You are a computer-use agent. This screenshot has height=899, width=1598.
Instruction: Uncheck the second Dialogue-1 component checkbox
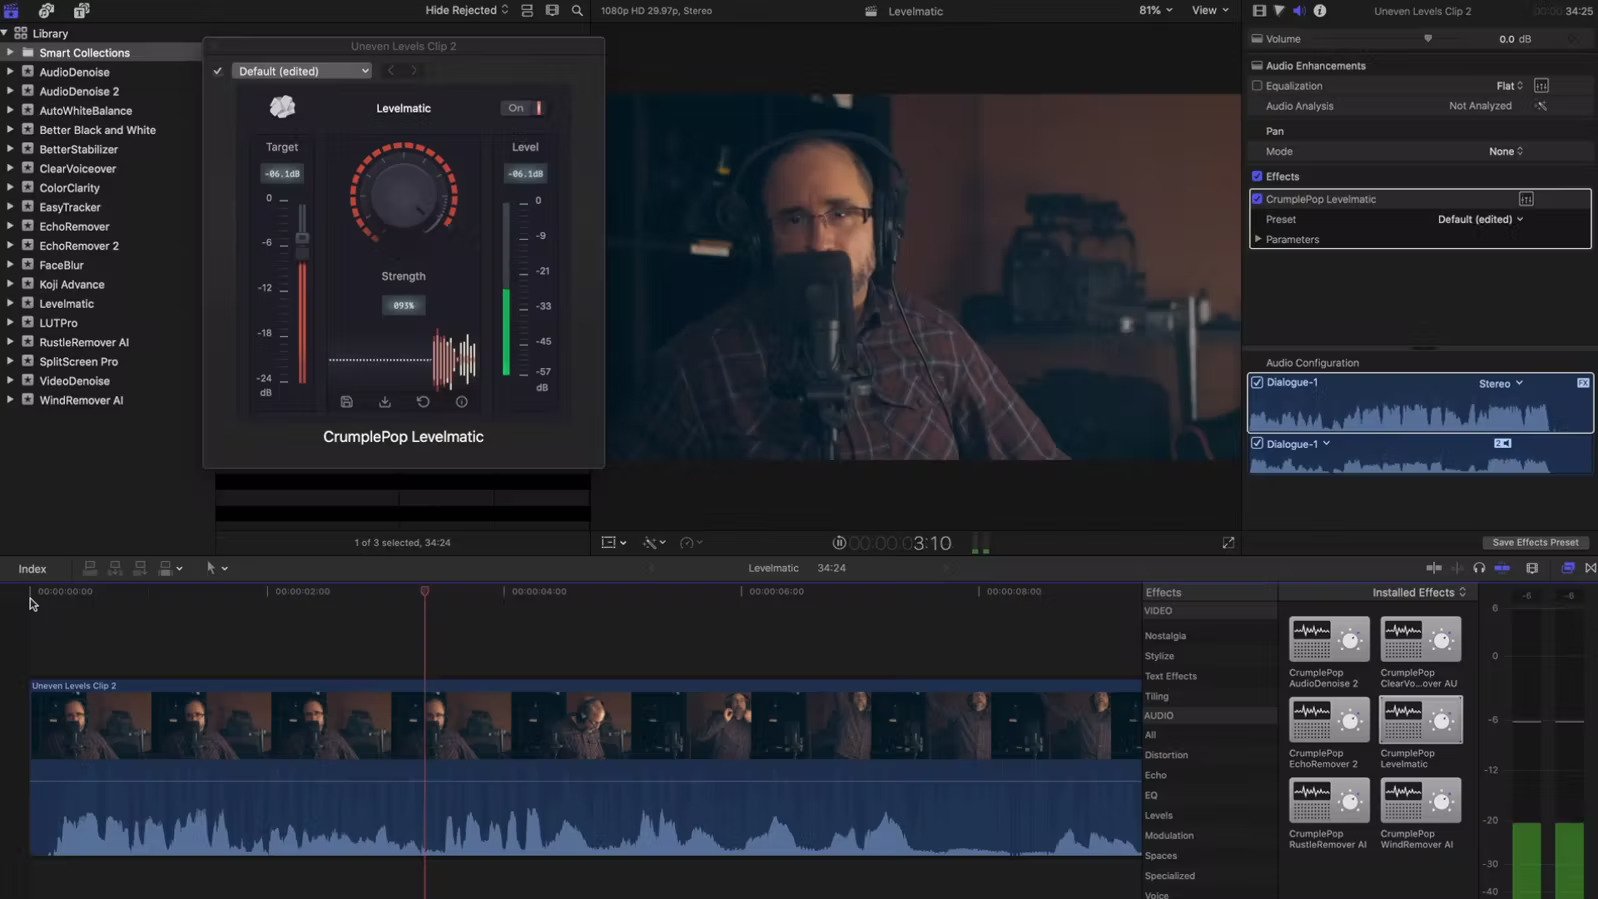click(x=1257, y=443)
